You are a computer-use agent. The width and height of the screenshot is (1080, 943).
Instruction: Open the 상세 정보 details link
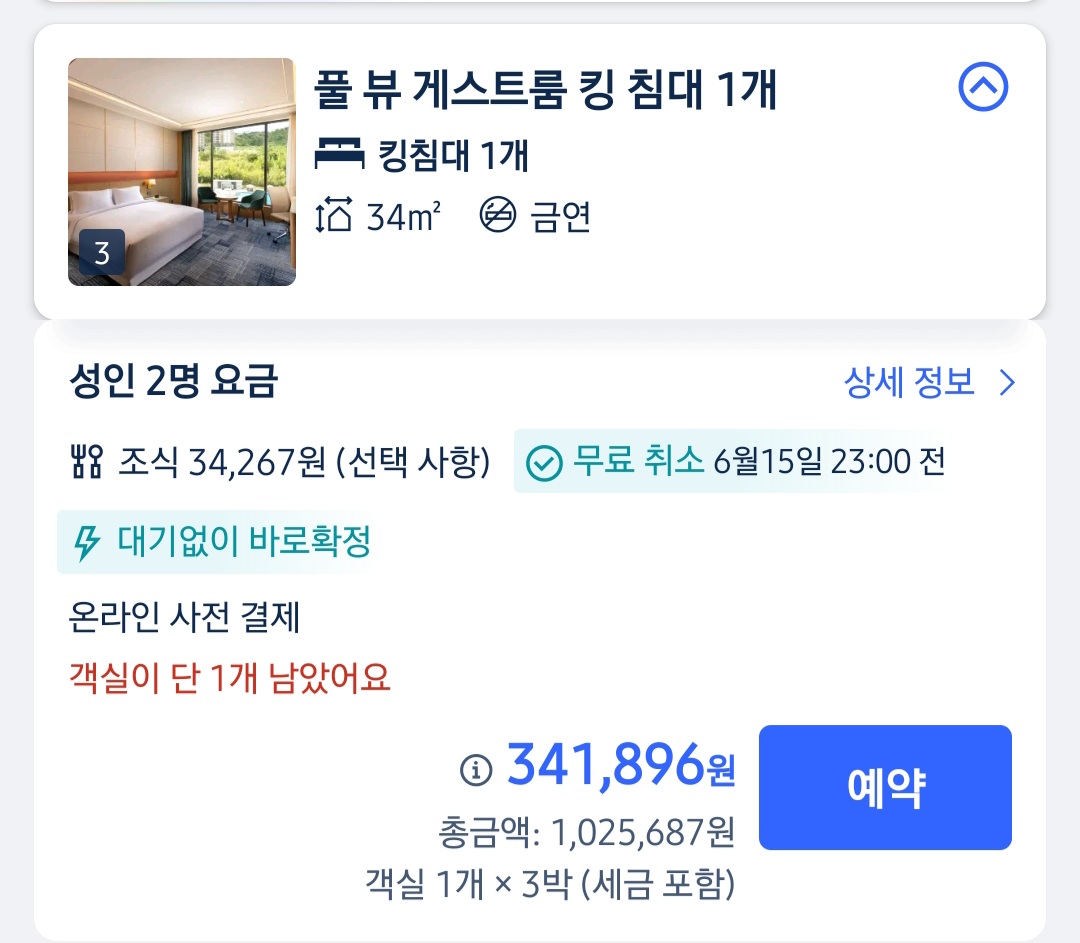click(x=909, y=382)
